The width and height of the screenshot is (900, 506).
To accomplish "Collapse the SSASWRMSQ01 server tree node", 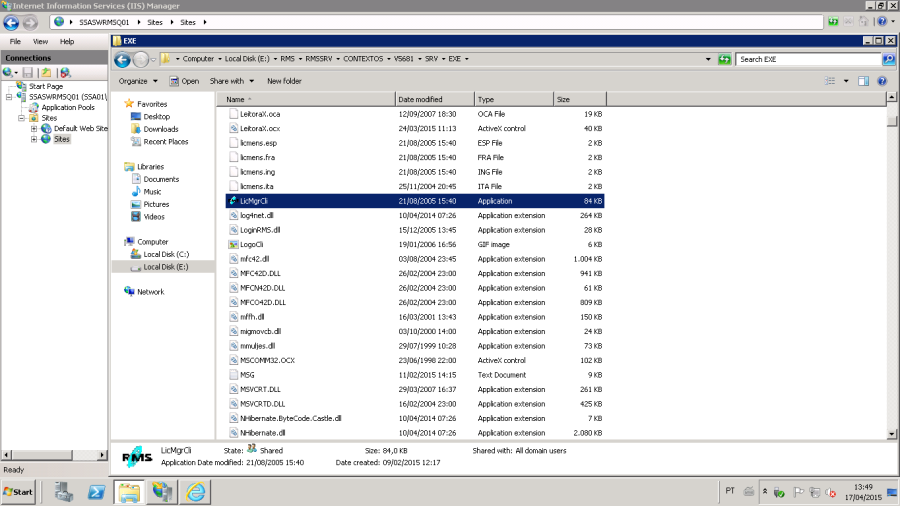I will pos(9,97).
